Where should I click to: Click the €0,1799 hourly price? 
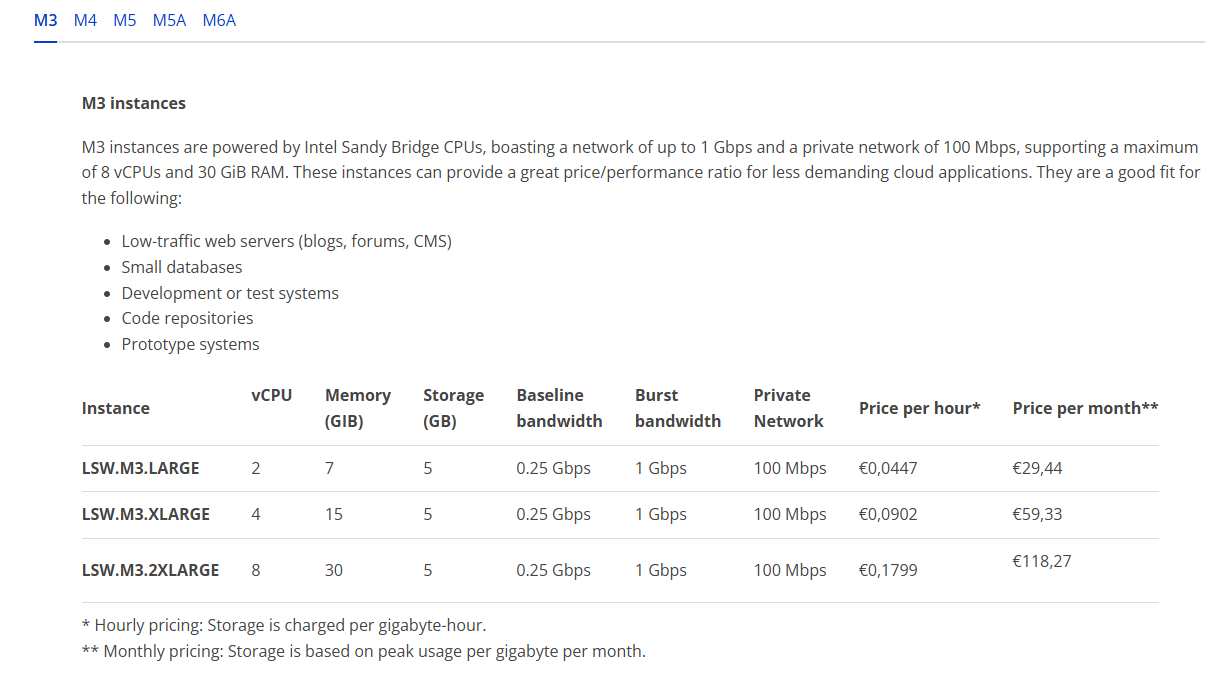888,570
